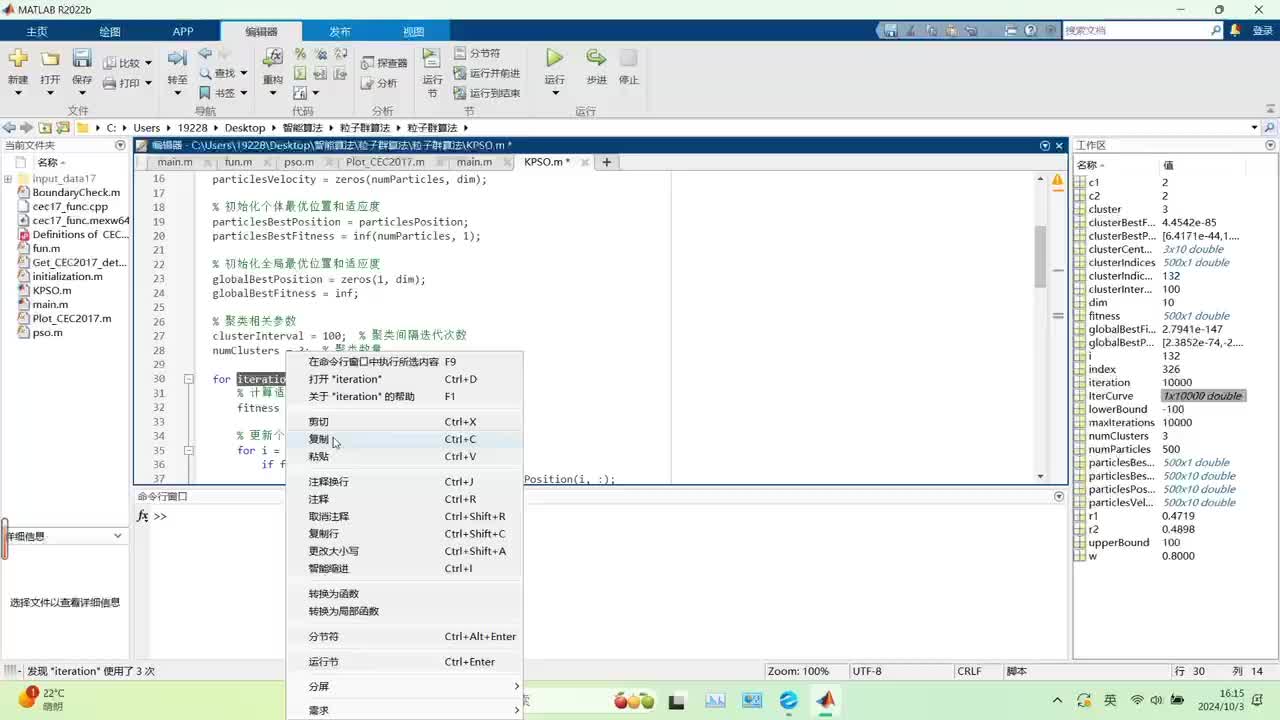
Task: Select 复制 (Copy) in the context menu
Action: coord(319,439)
